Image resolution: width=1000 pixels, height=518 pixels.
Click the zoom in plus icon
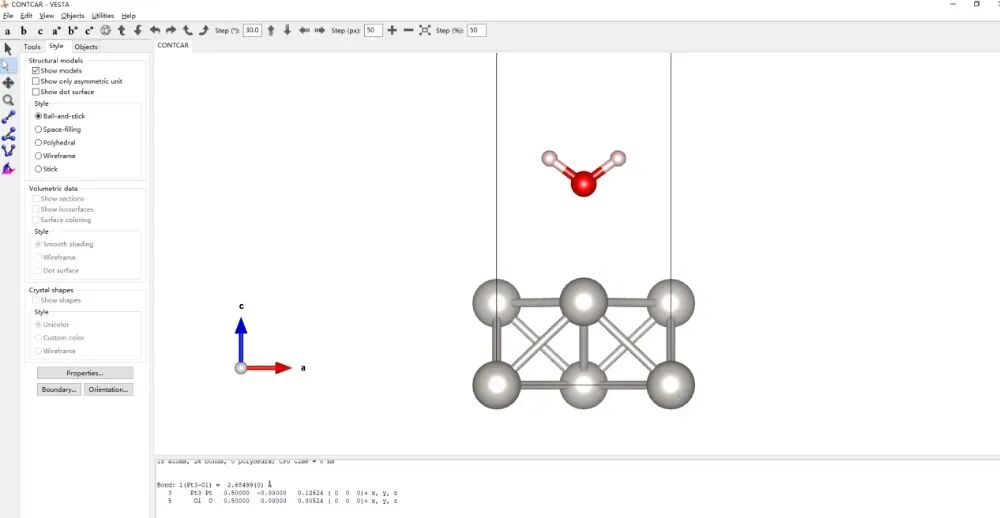[392, 31]
